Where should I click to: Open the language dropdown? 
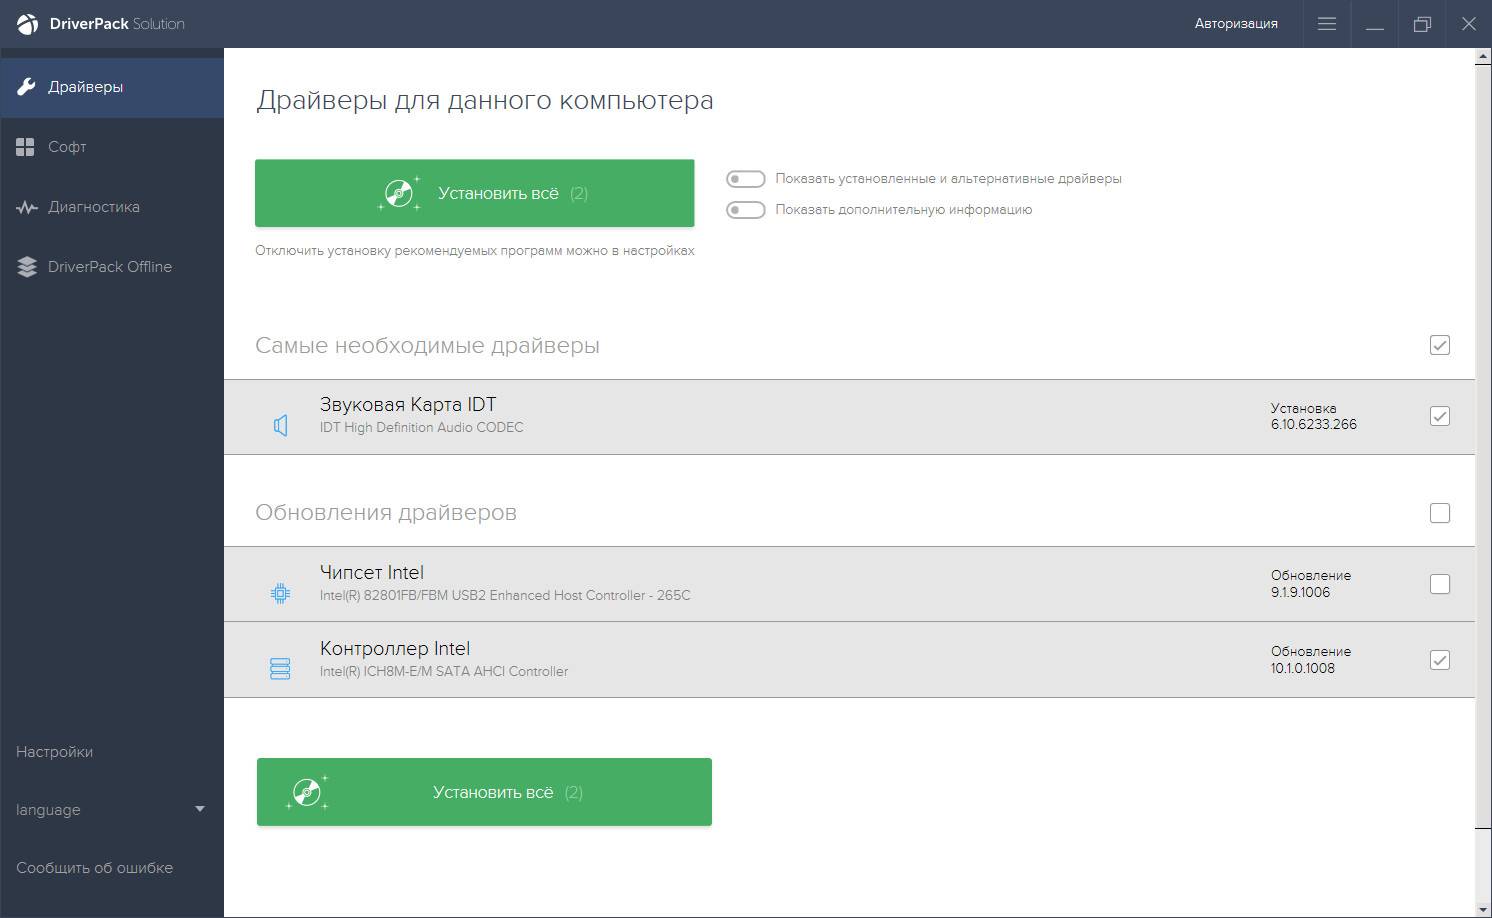111,810
